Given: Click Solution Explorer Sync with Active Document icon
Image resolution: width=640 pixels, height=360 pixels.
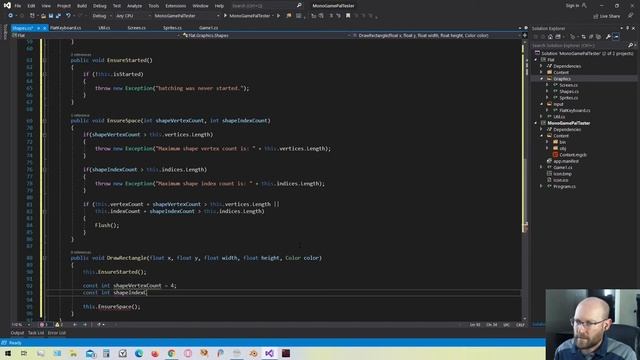Looking at the screenshot, I should click(x=583, y=37).
